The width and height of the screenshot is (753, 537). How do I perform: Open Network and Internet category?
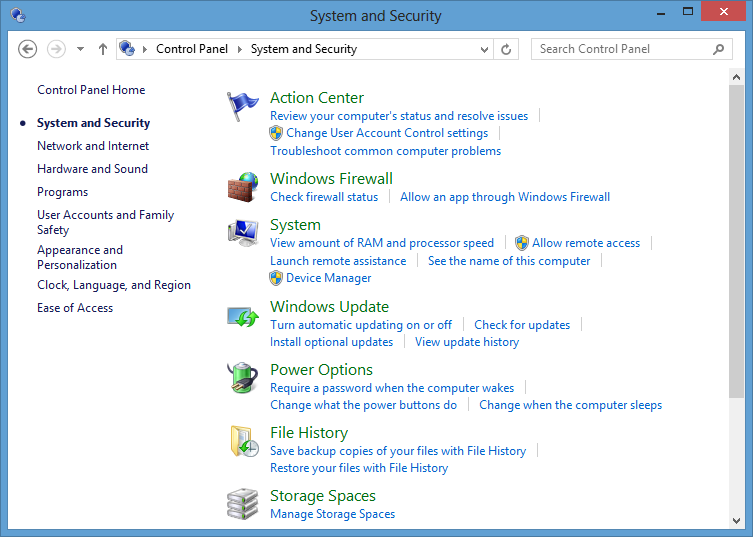pos(93,146)
